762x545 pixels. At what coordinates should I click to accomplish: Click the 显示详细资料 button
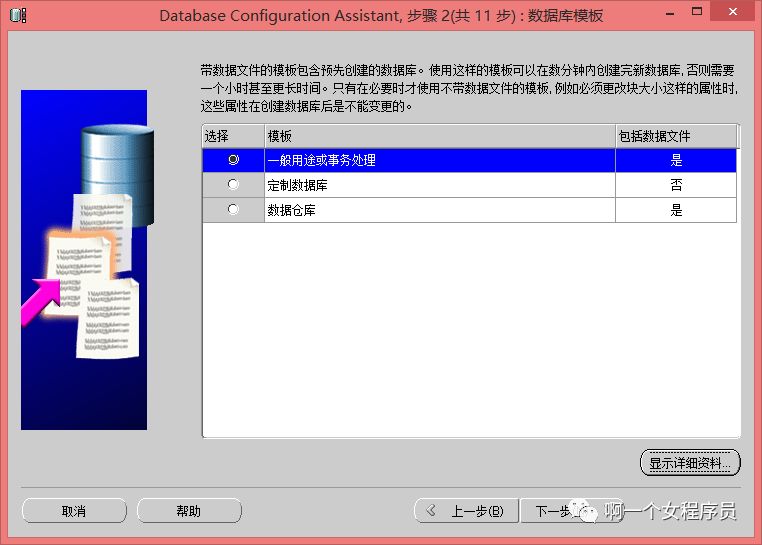click(690, 463)
